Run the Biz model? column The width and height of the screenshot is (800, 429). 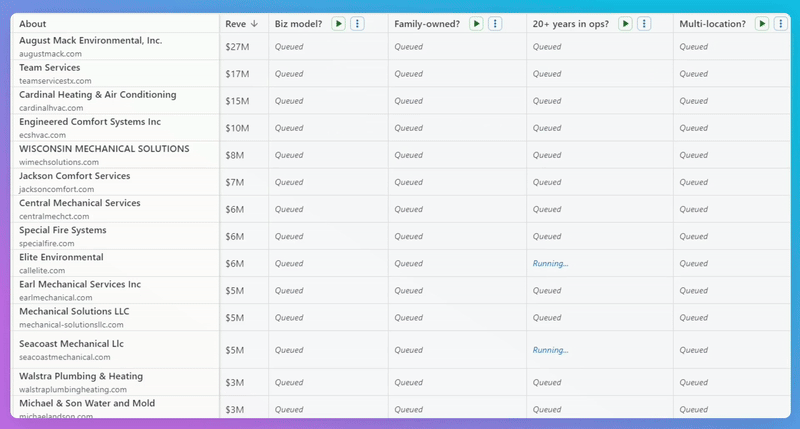[338, 23]
